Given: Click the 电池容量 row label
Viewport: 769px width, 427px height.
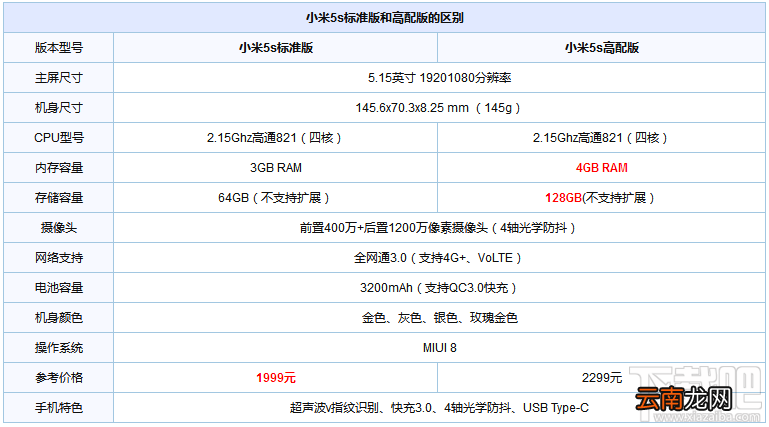Looking at the screenshot, I should [x=59, y=288].
